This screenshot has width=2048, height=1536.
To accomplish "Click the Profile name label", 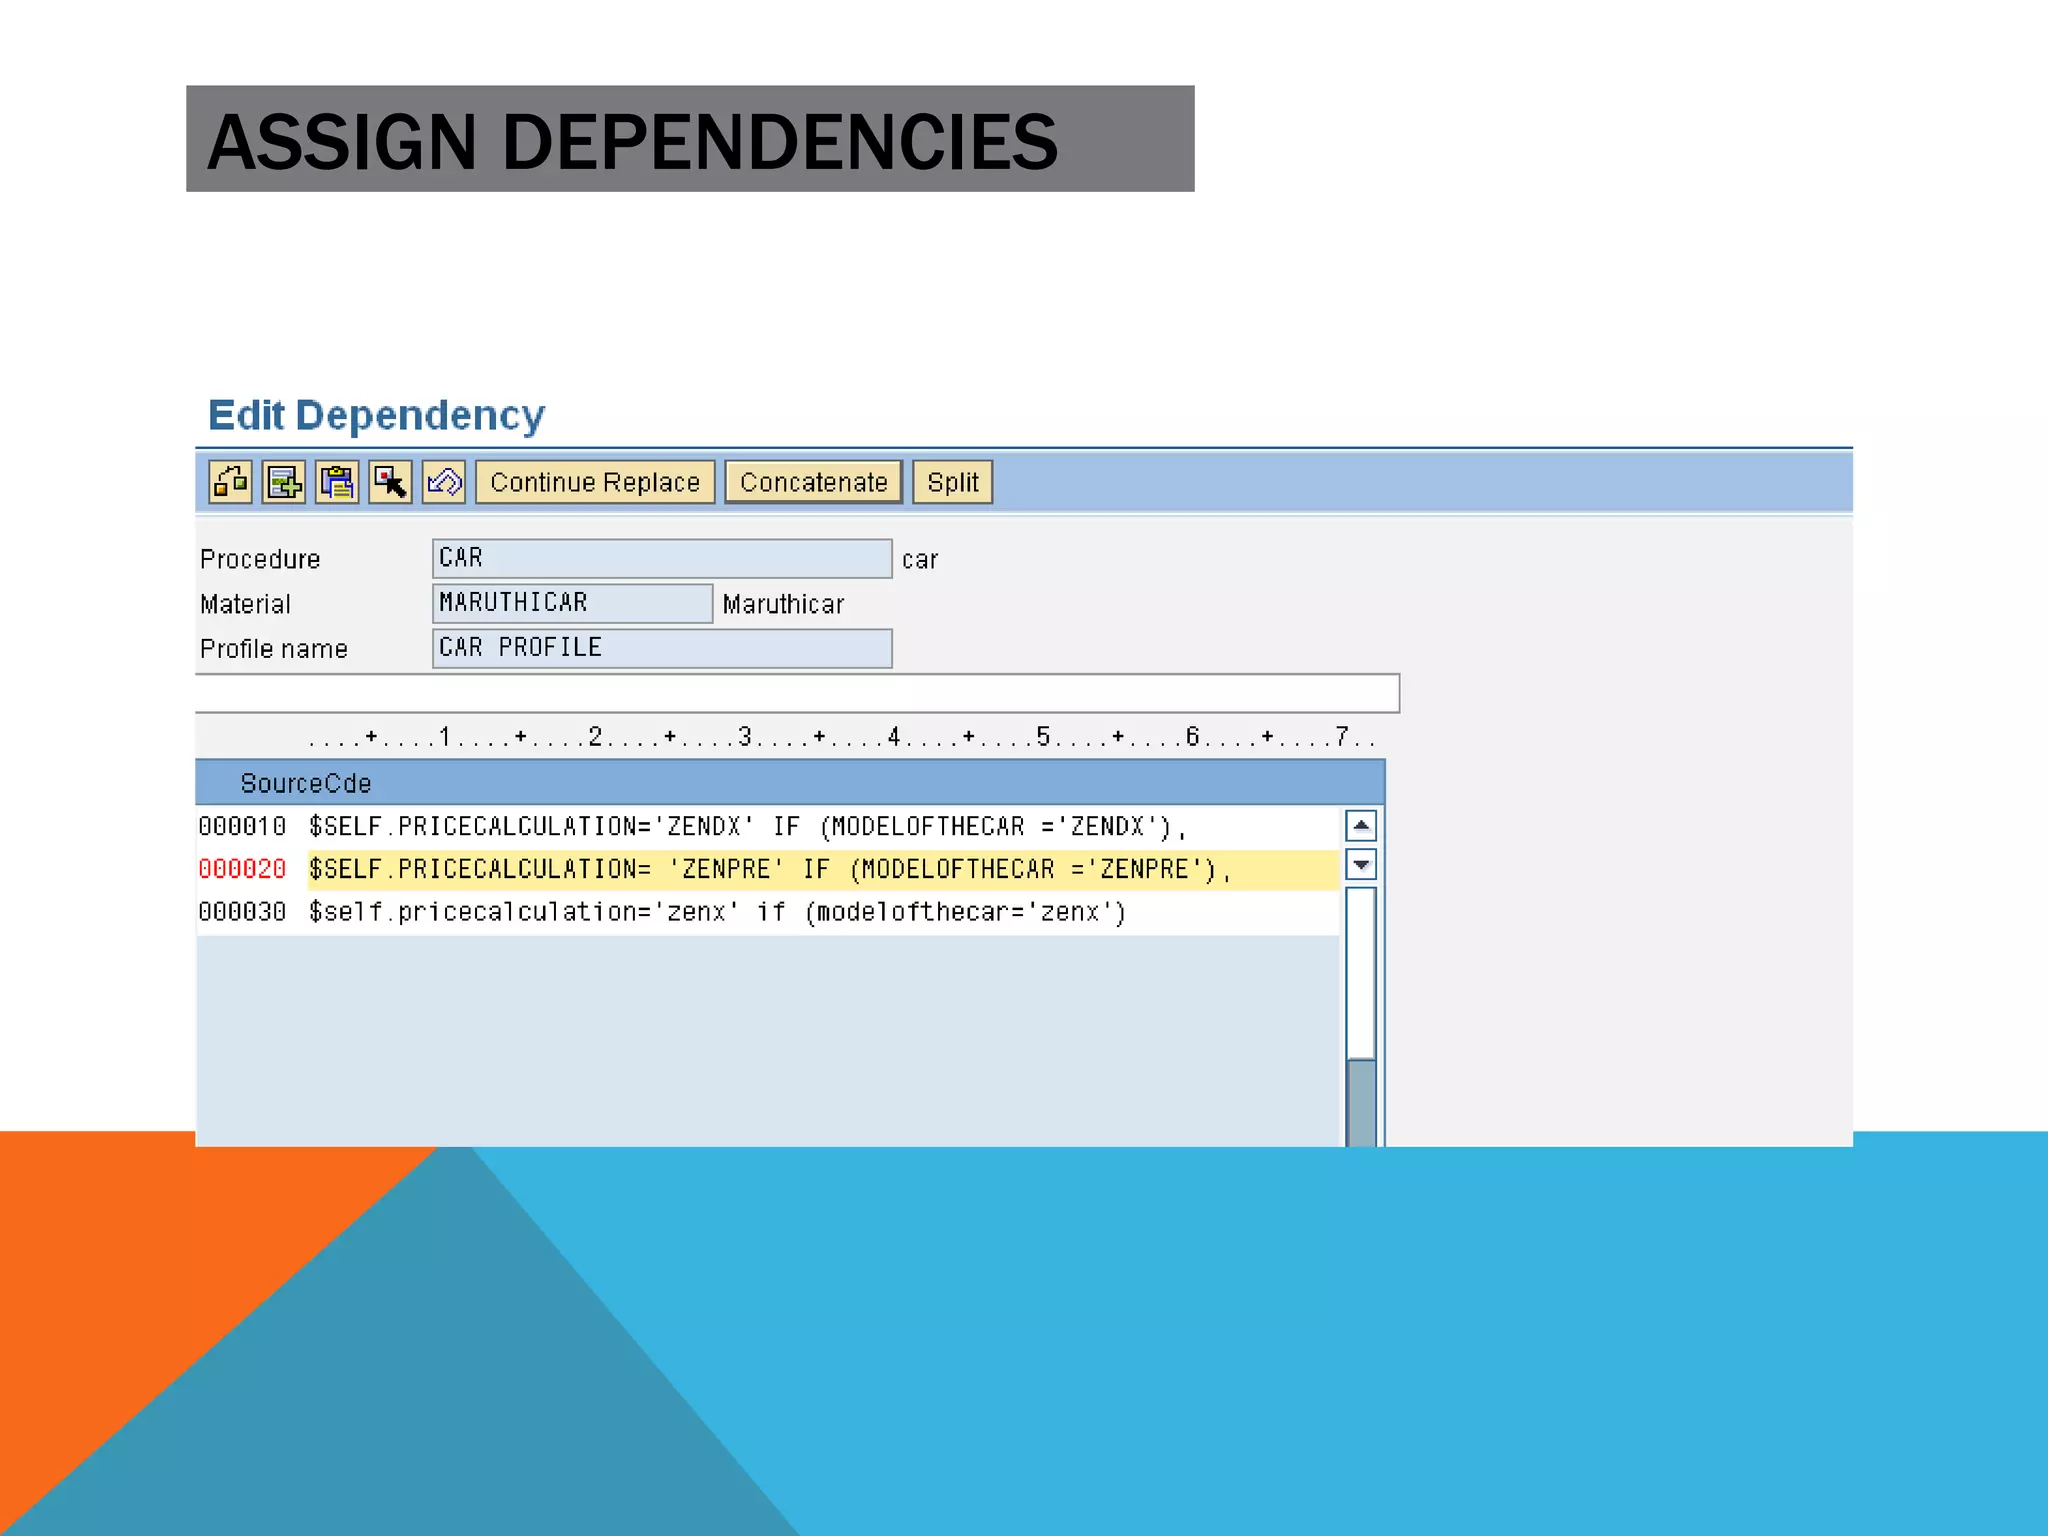I will click(x=273, y=649).
